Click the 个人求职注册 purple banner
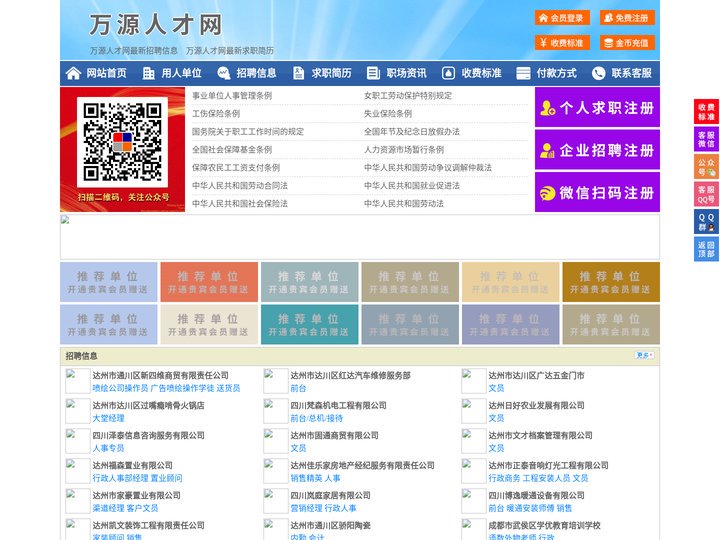720x540 pixels. point(597,107)
